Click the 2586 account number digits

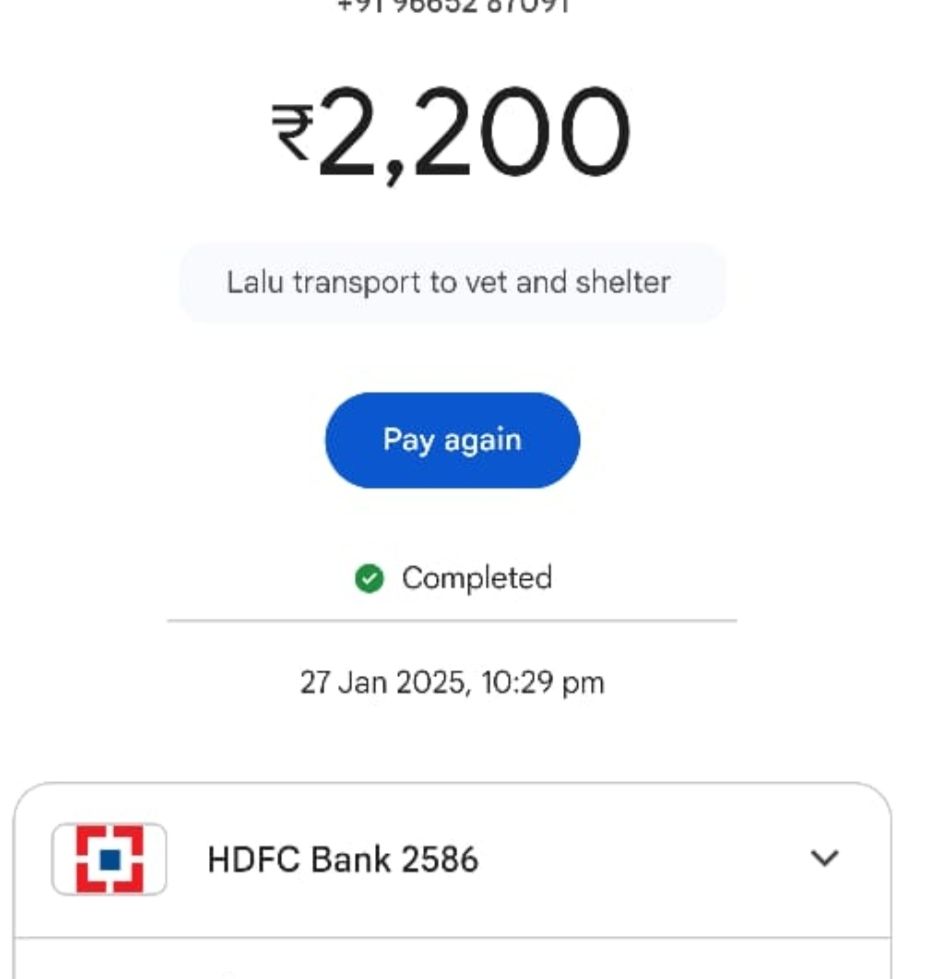coord(439,859)
